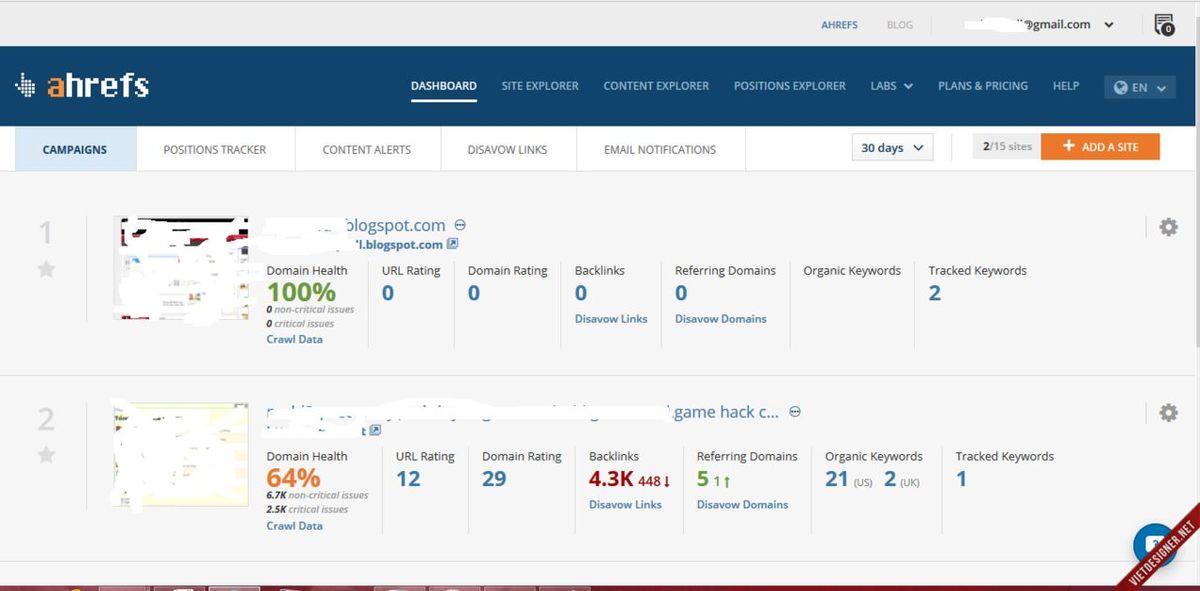Open settings gear for blogspot.com campaign
The image size is (1200, 591).
pyautogui.click(x=1168, y=227)
